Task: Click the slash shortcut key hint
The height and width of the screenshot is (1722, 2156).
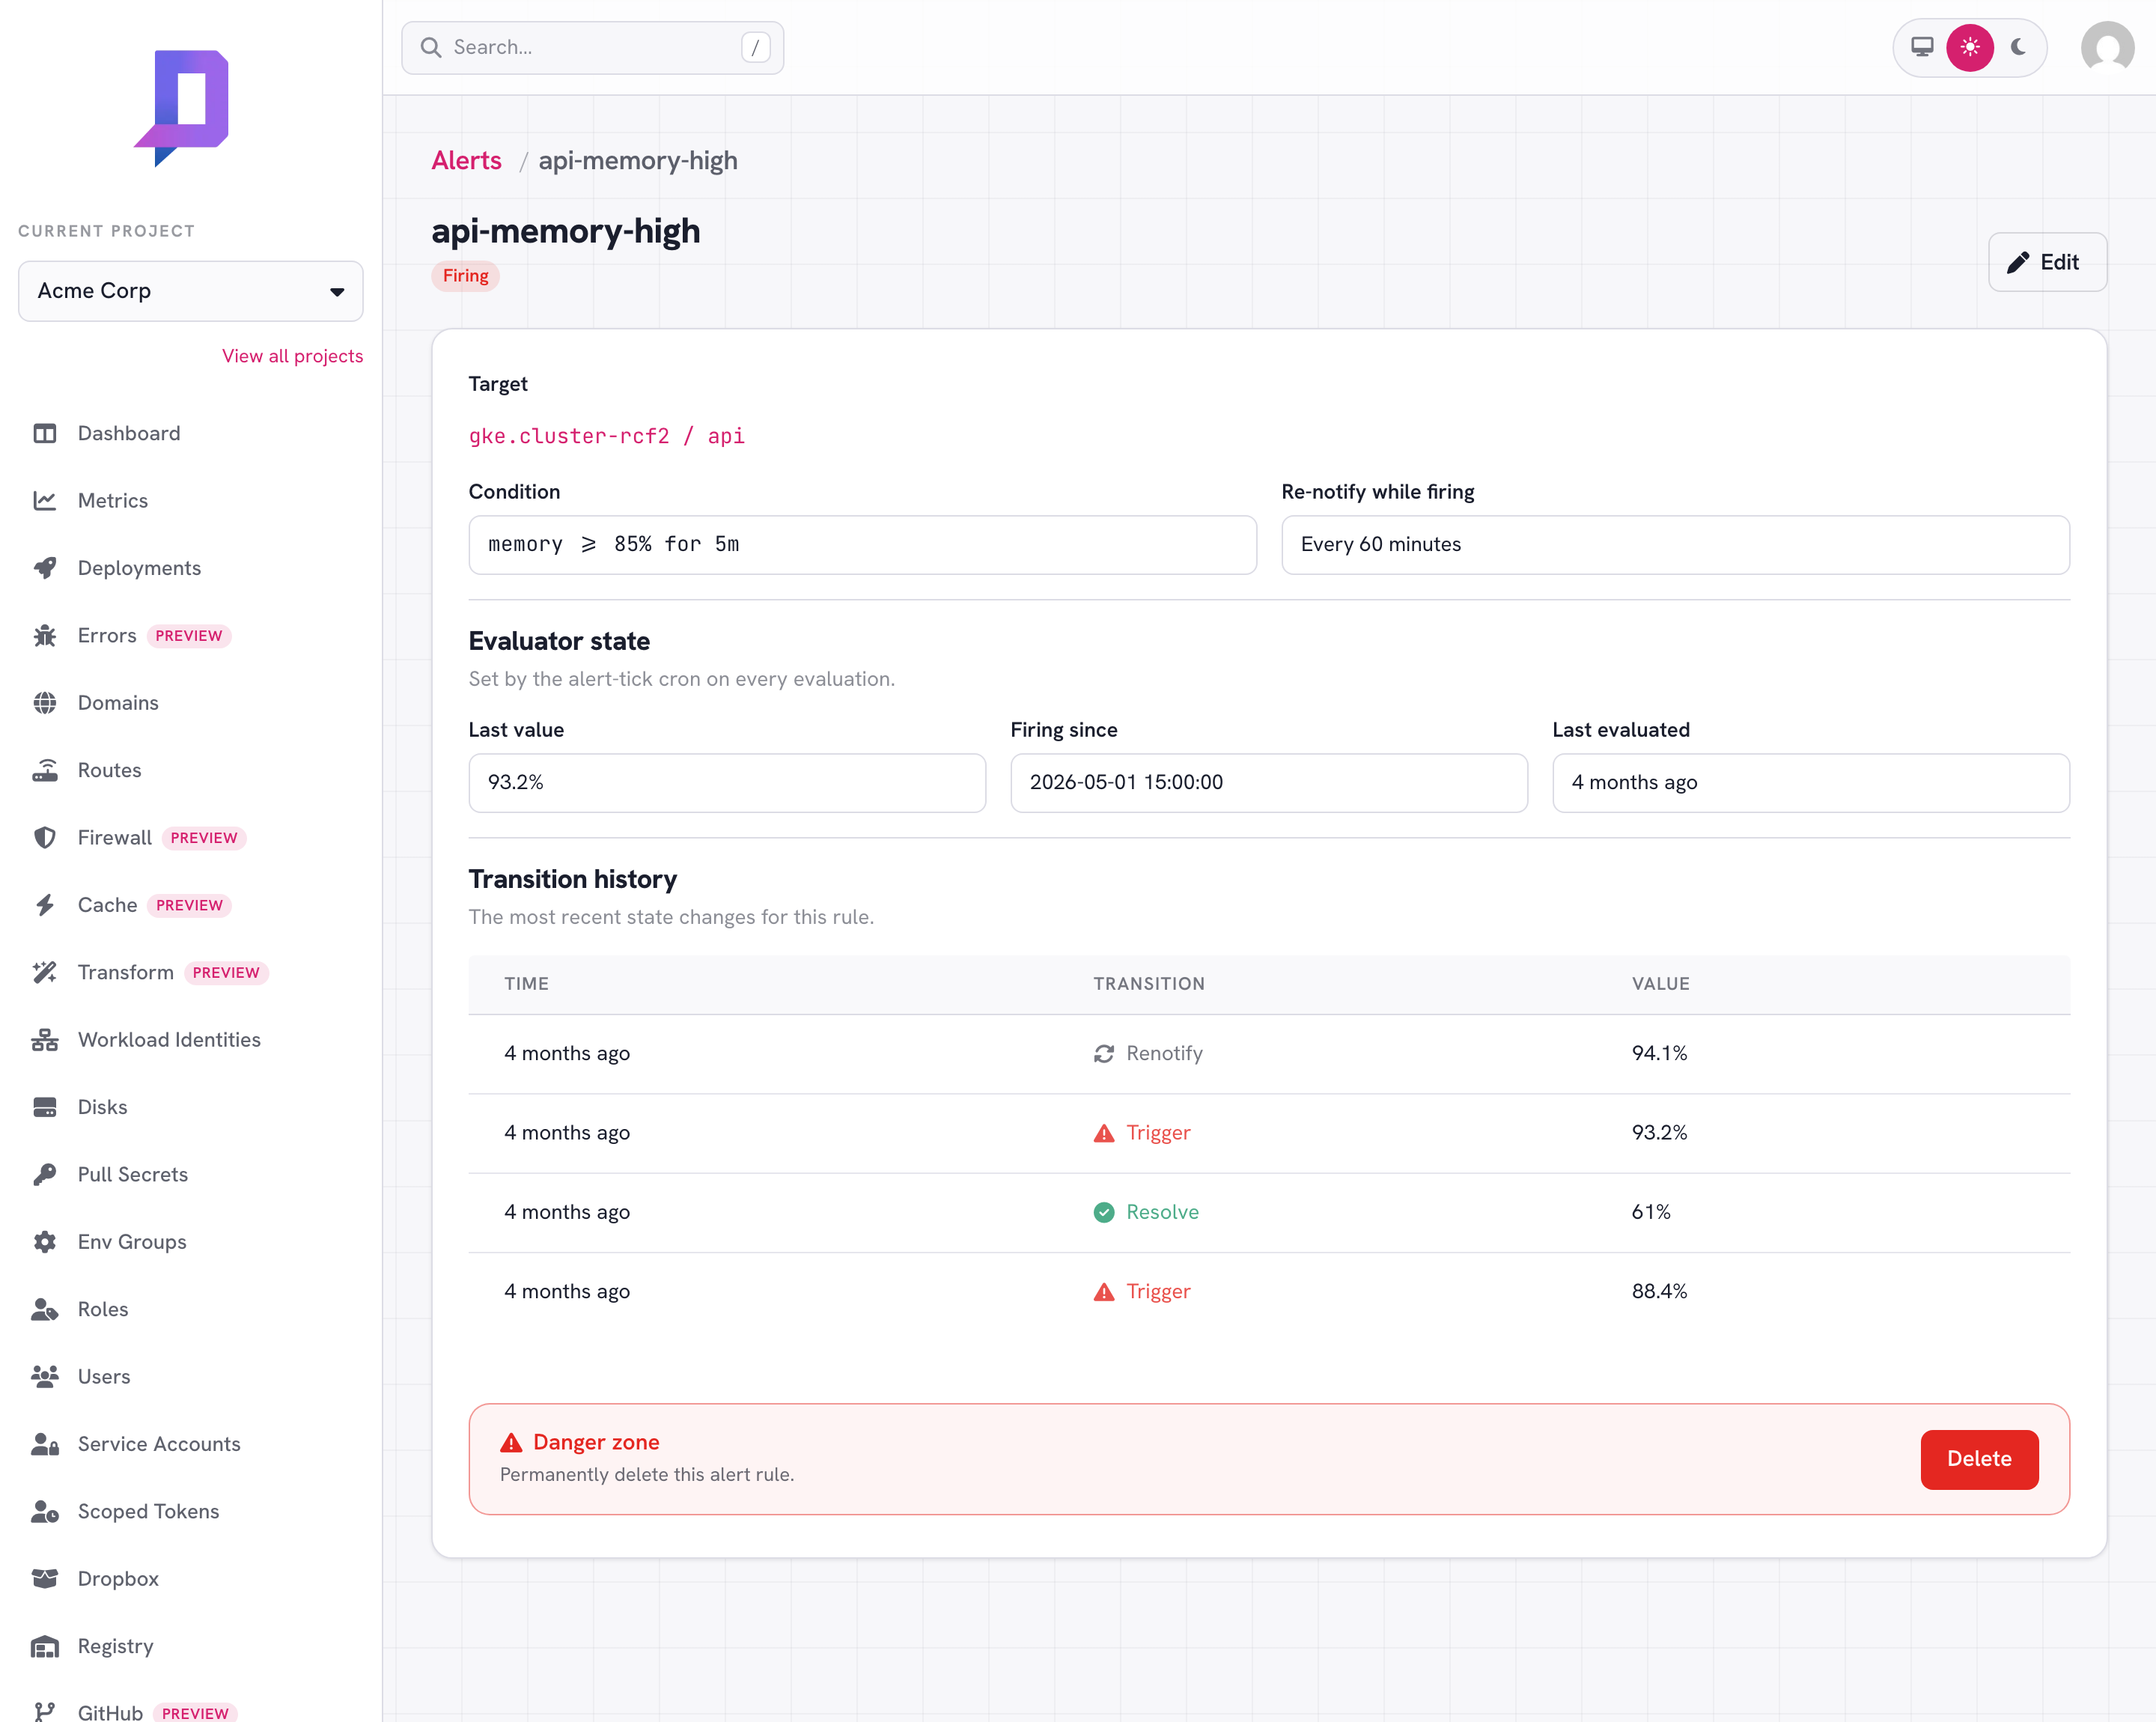Action: pyautogui.click(x=755, y=47)
